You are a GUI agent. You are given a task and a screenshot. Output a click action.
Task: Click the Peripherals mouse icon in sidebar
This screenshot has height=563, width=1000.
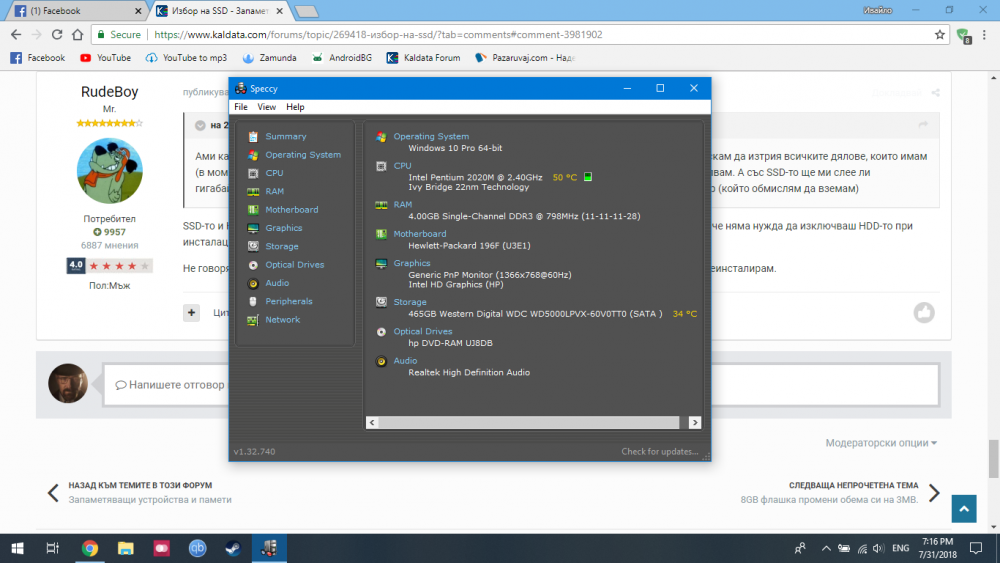253,302
